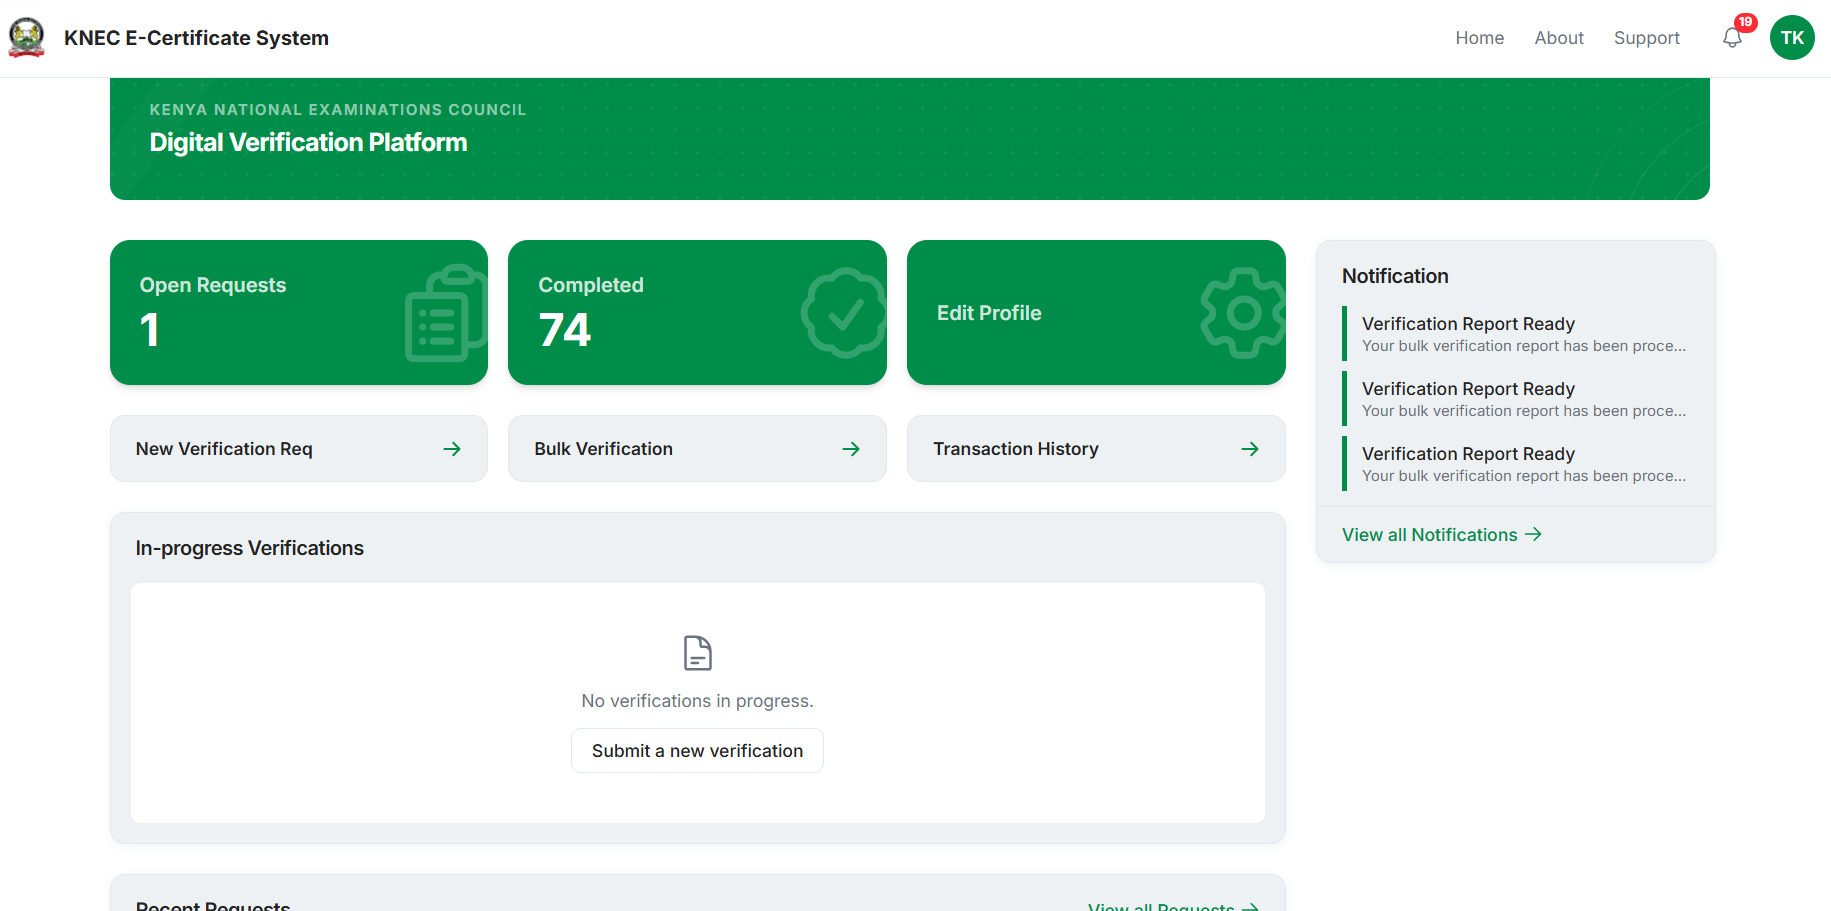This screenshot has height=911, width=1831.
Task: Start a New Verification Req
Action: pos(299,449)
